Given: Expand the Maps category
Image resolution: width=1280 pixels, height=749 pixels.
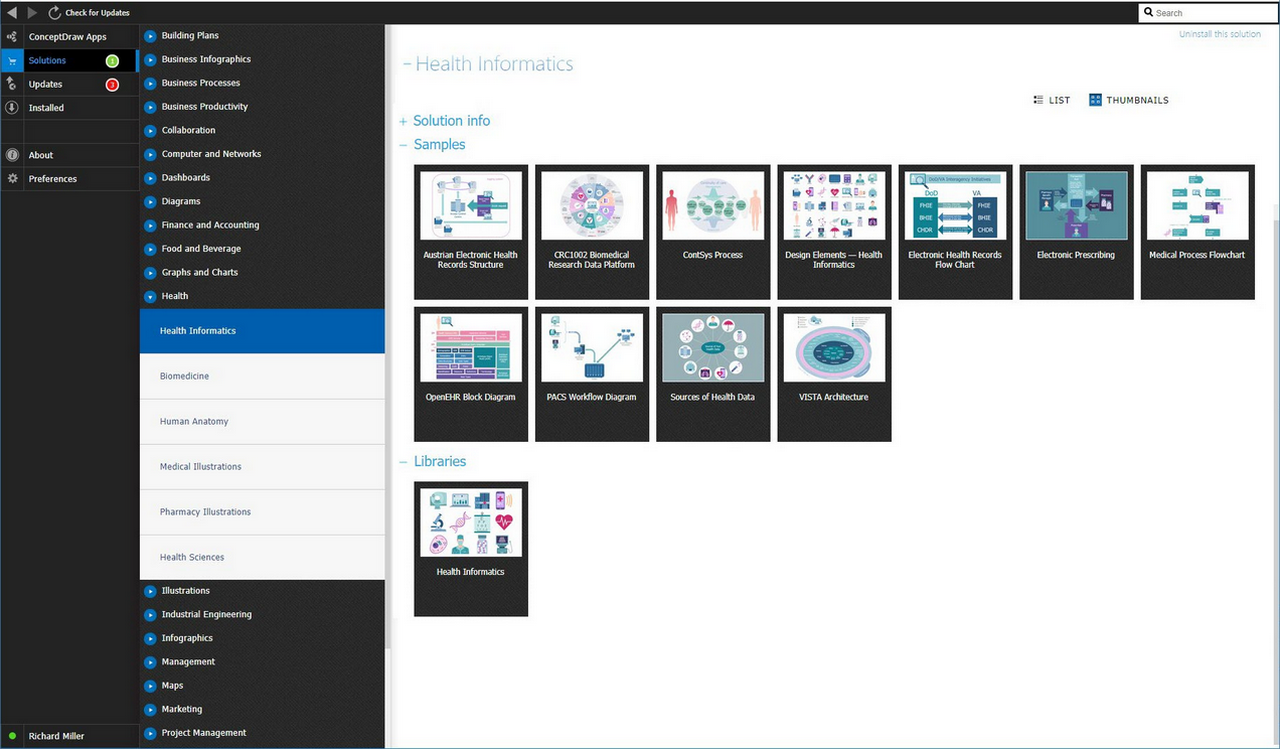Looking at the screenshot, I should coord(150,686).
